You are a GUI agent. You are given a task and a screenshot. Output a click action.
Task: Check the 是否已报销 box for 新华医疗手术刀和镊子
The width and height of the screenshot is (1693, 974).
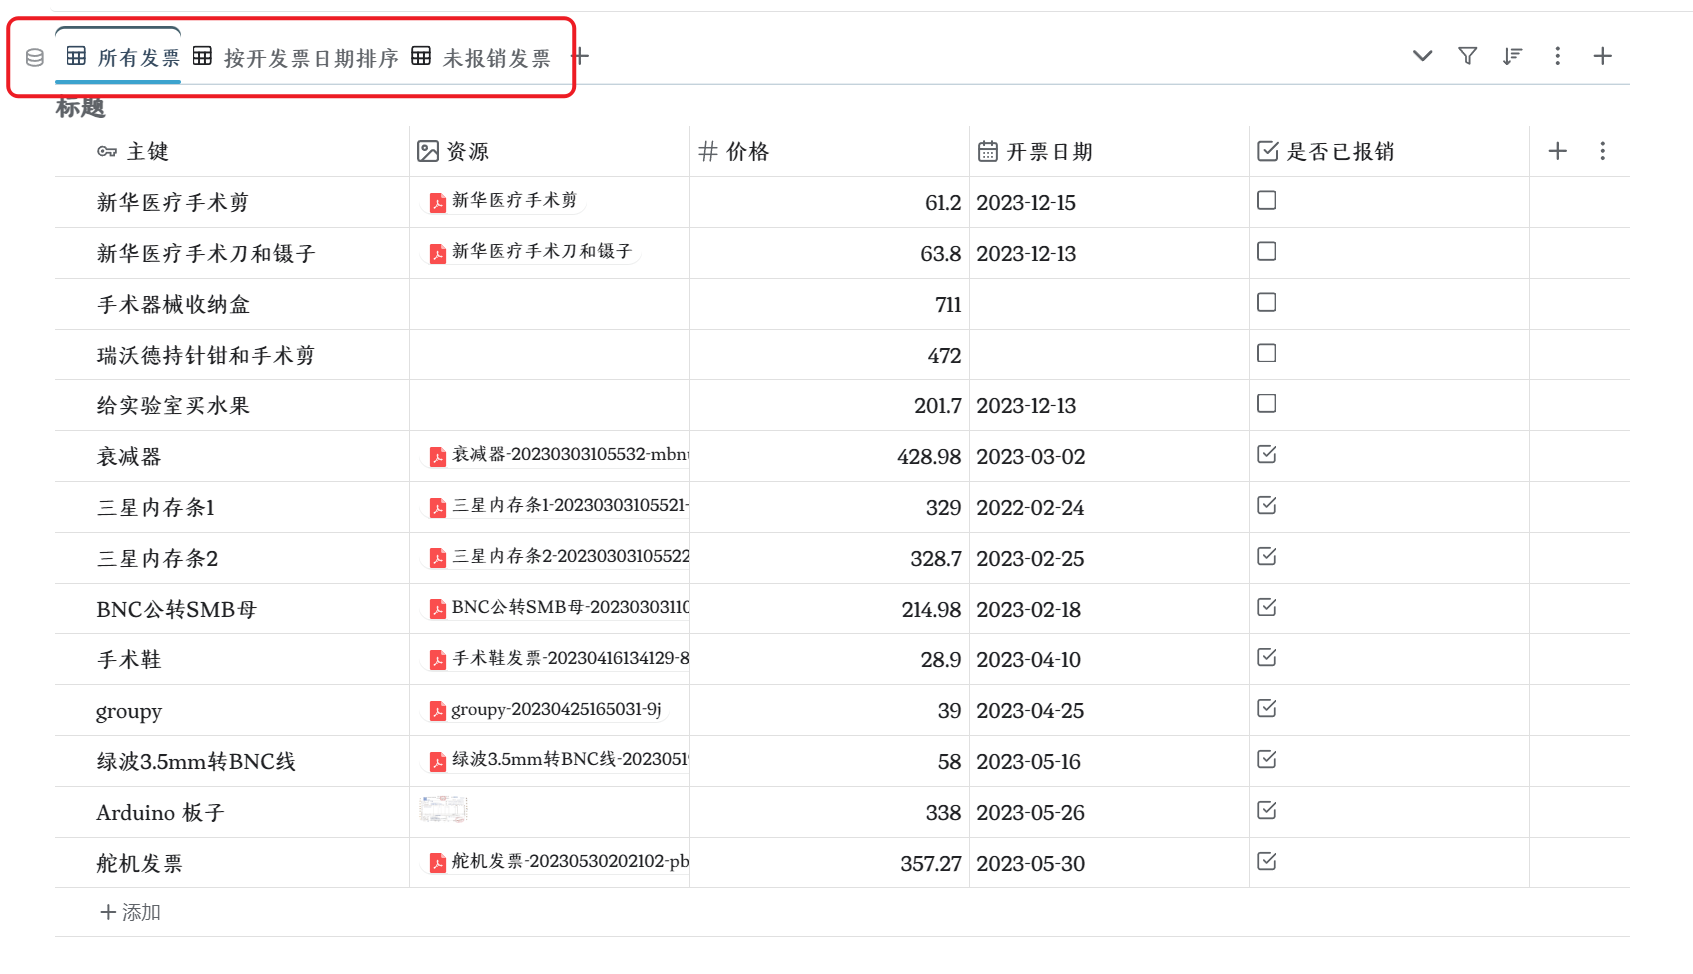coord(1267,251)
